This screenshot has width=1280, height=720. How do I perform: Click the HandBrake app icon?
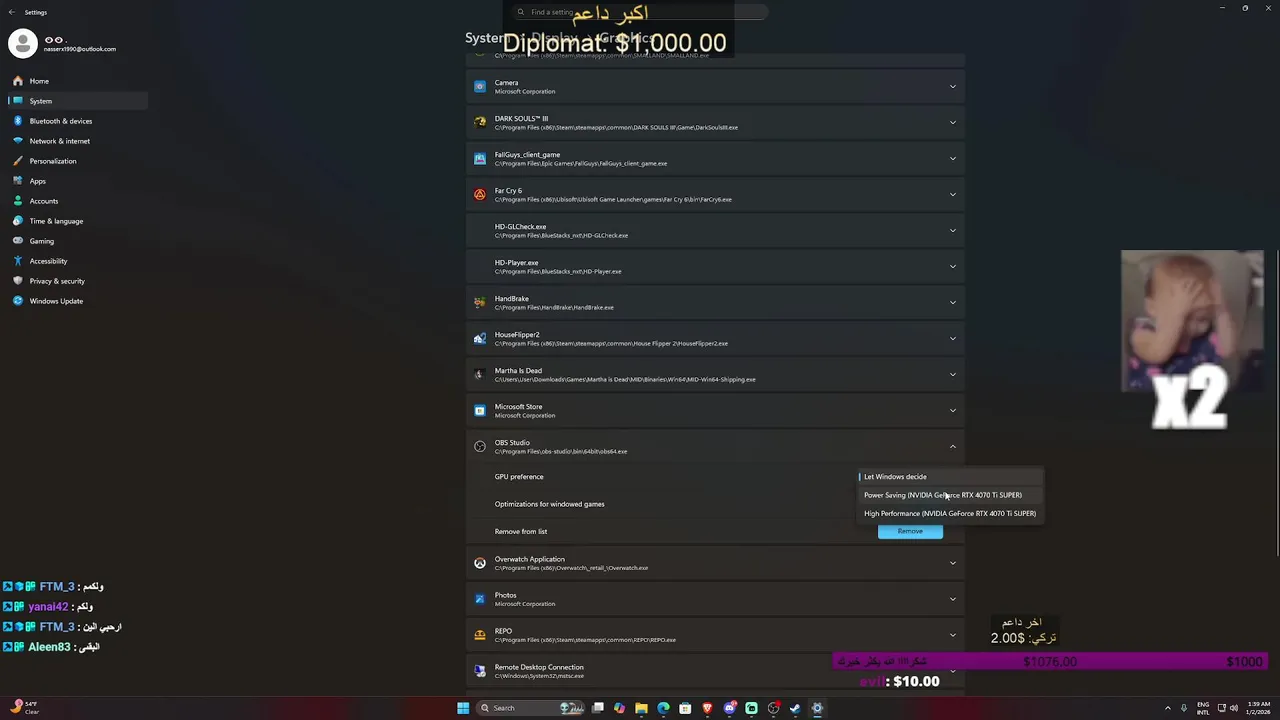pos(480,303)
